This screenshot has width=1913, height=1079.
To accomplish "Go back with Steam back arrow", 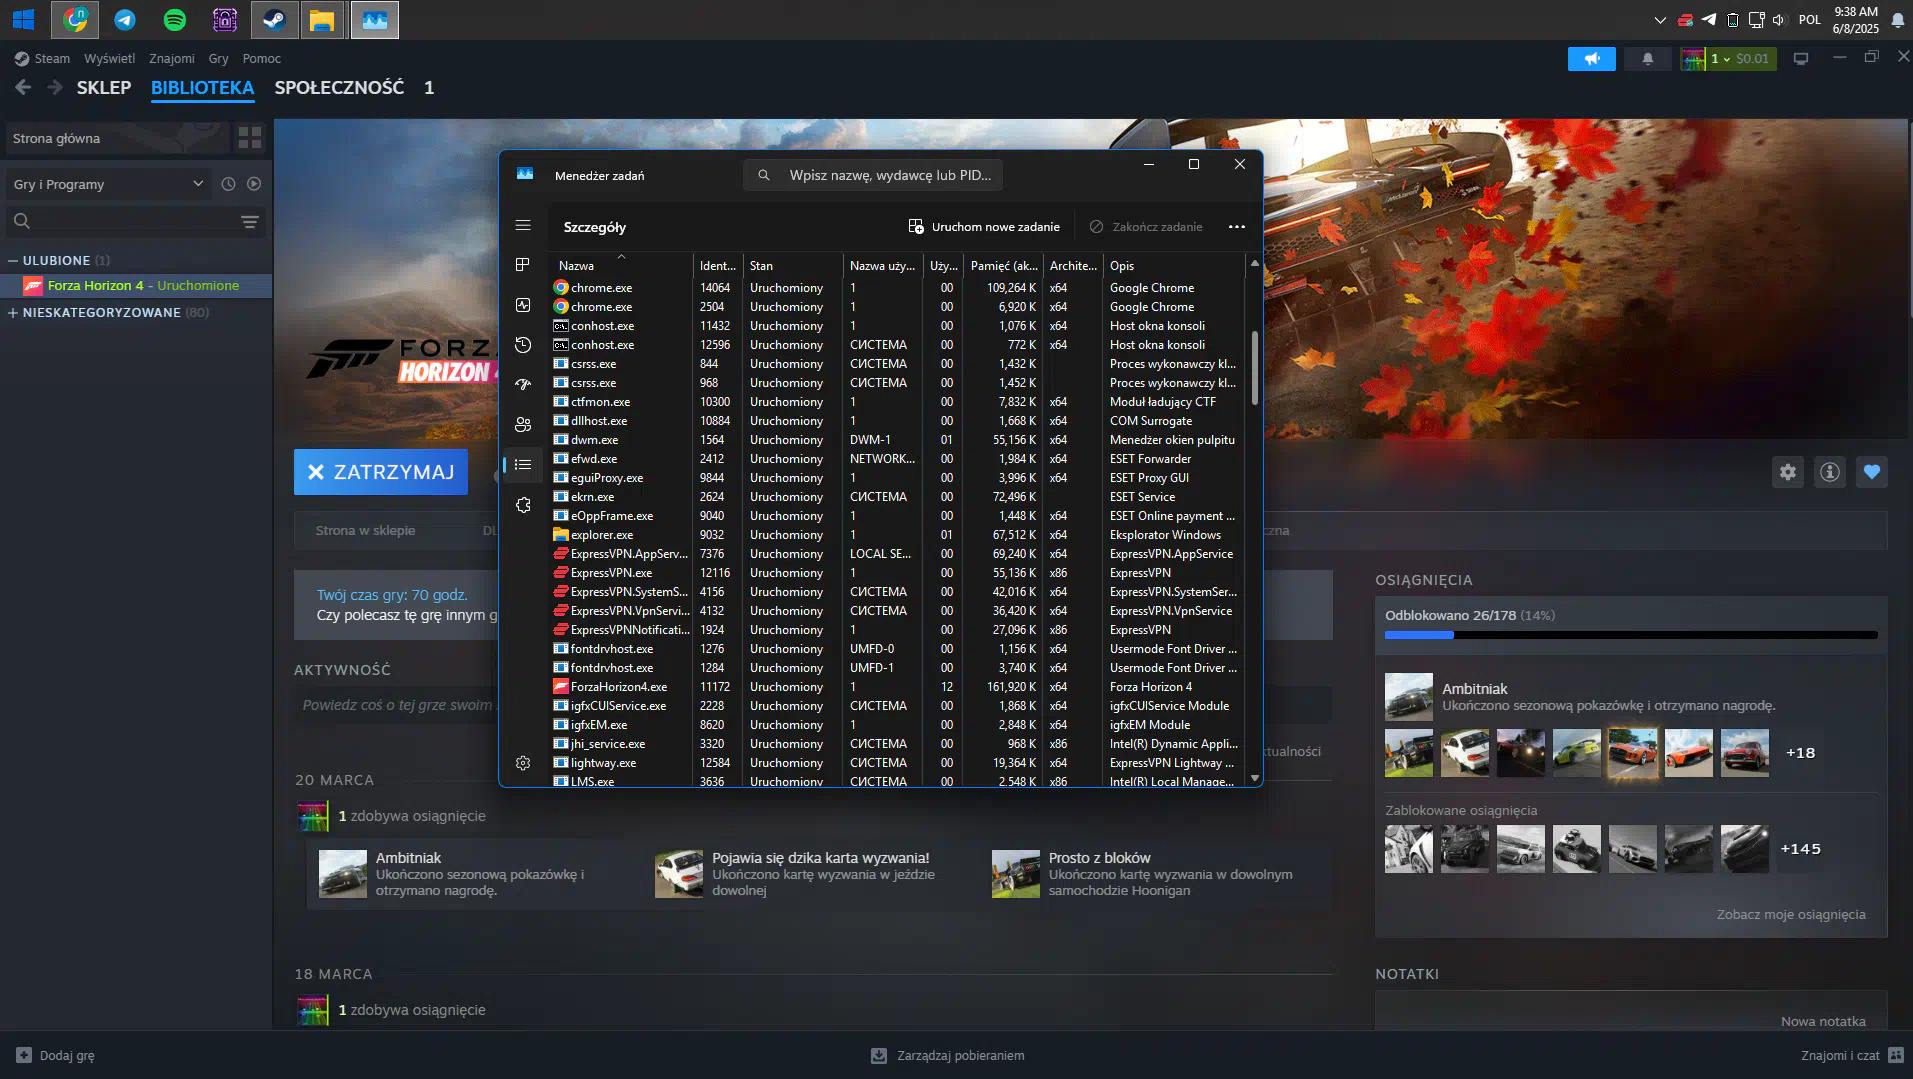I will click(23, 88).
